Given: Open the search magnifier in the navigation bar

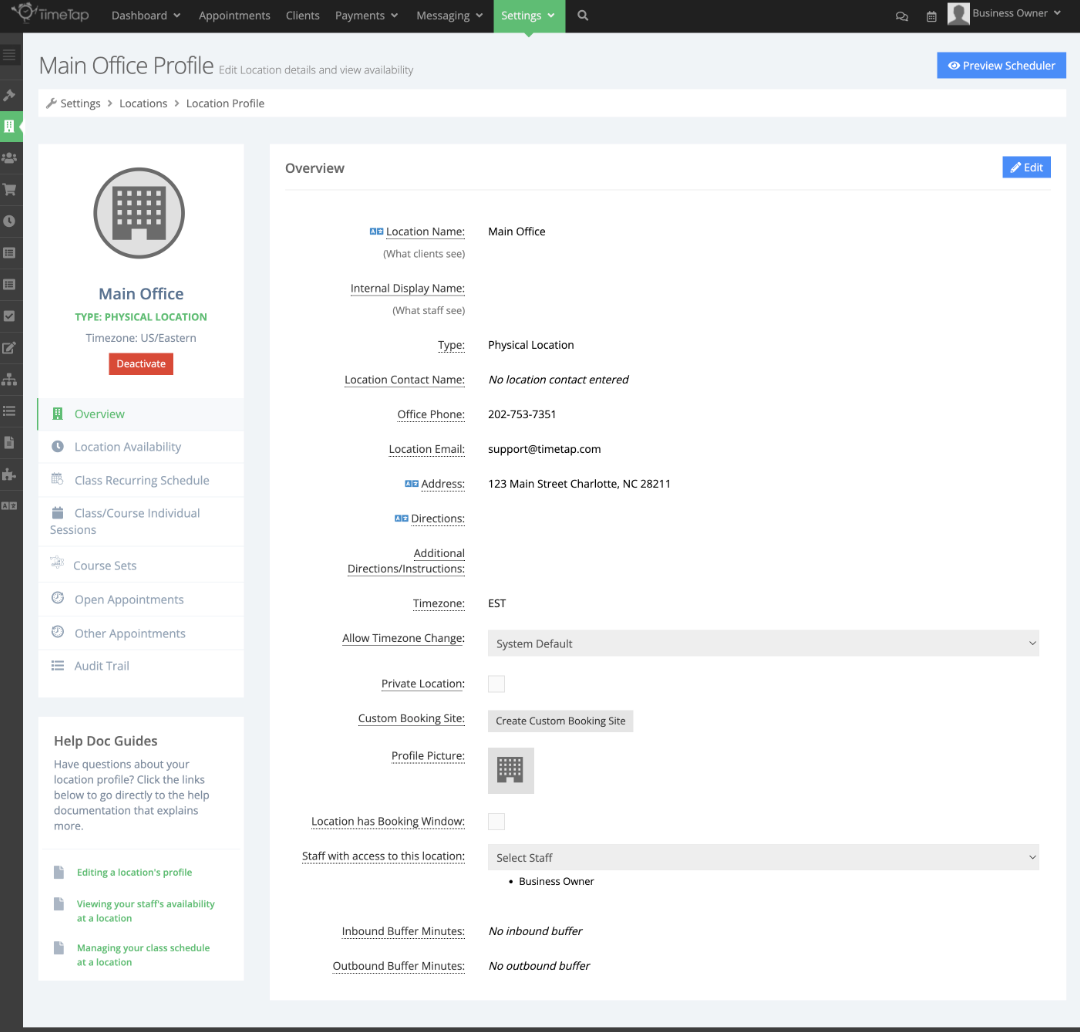Looking at the screenshot, I should tap(582, 16).
